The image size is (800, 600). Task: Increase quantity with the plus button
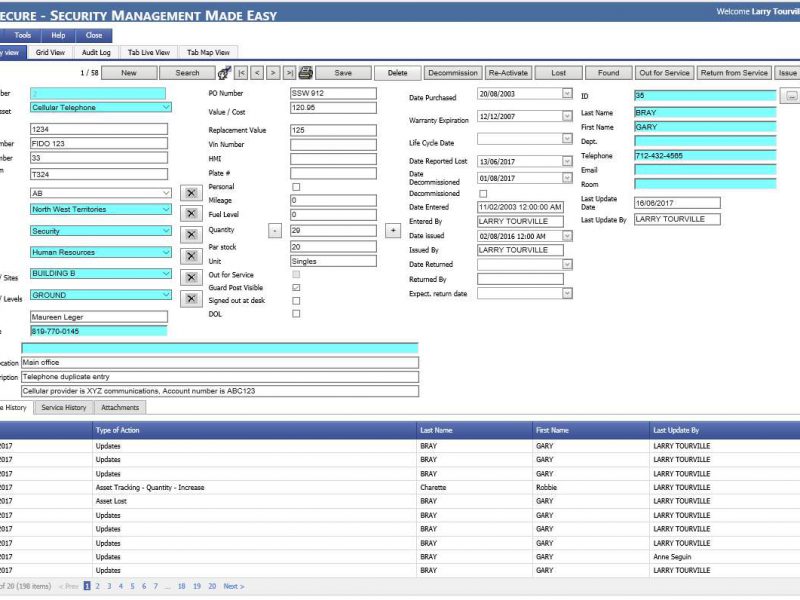393,230
